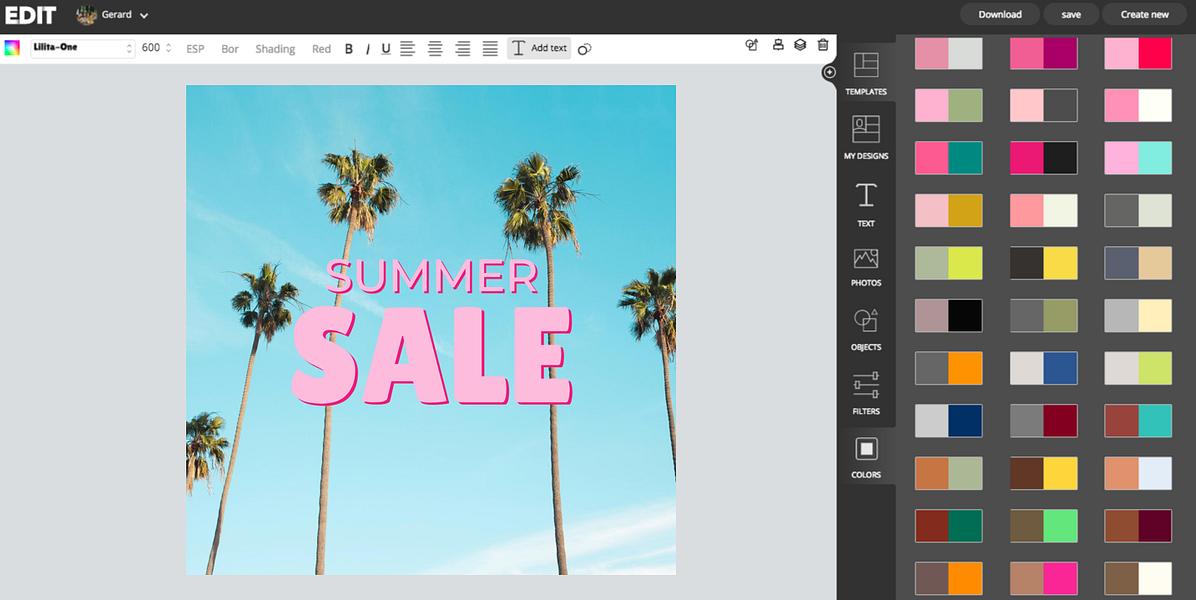Apply the light pink and aqua color combo

coord(1138,158)
